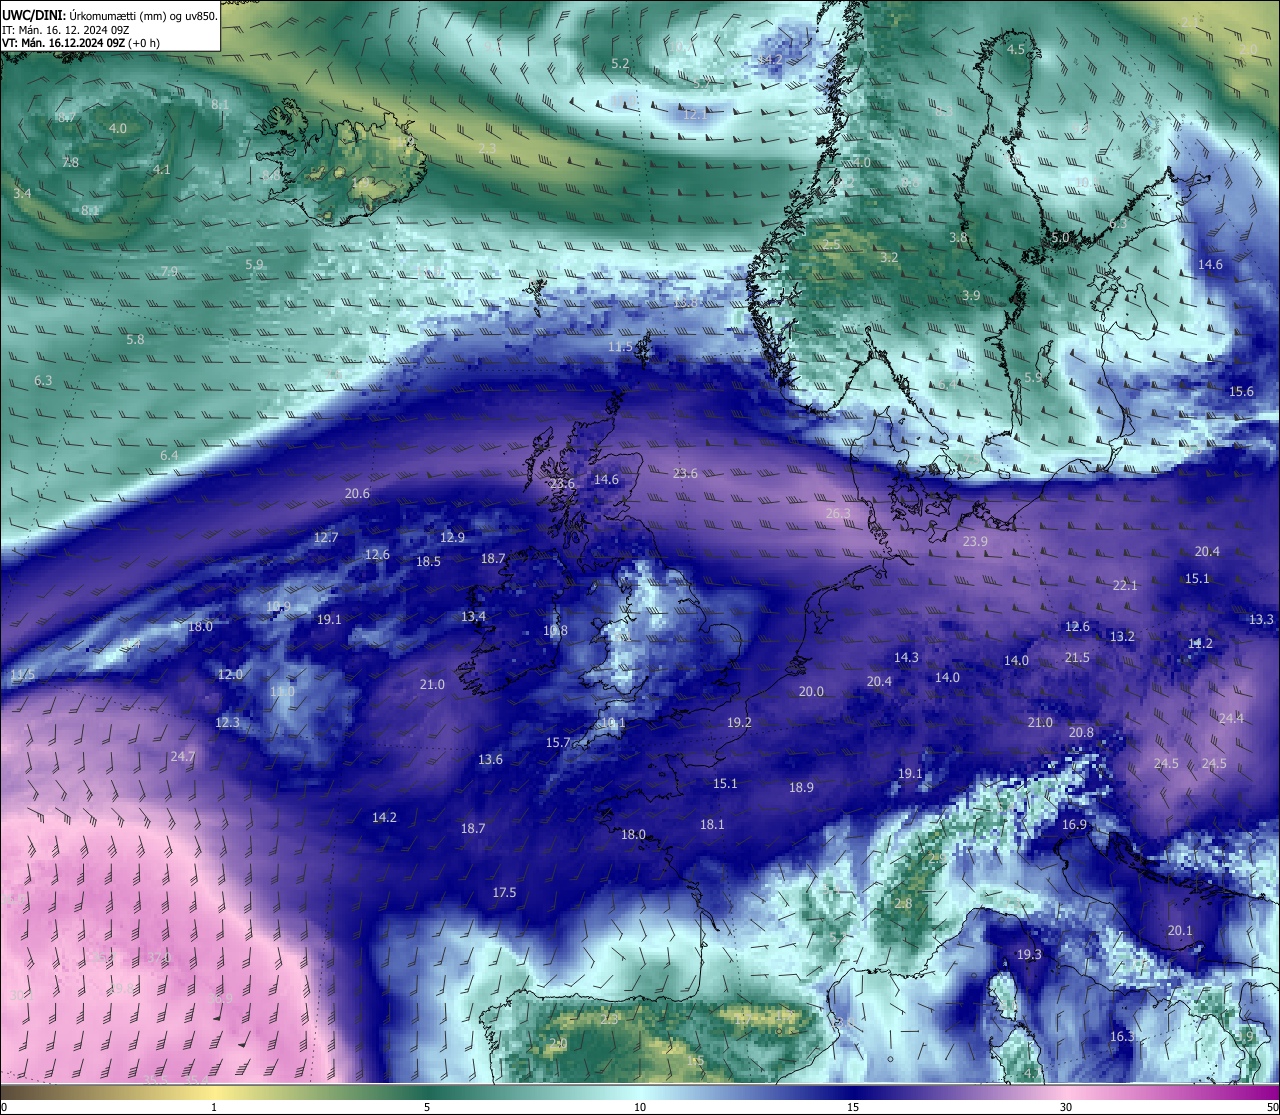This screenshot has height=1115, width=1280.
Task: Click the 13.4 value near Ireland
Action: pyautogui.click(x=473, y=617)
